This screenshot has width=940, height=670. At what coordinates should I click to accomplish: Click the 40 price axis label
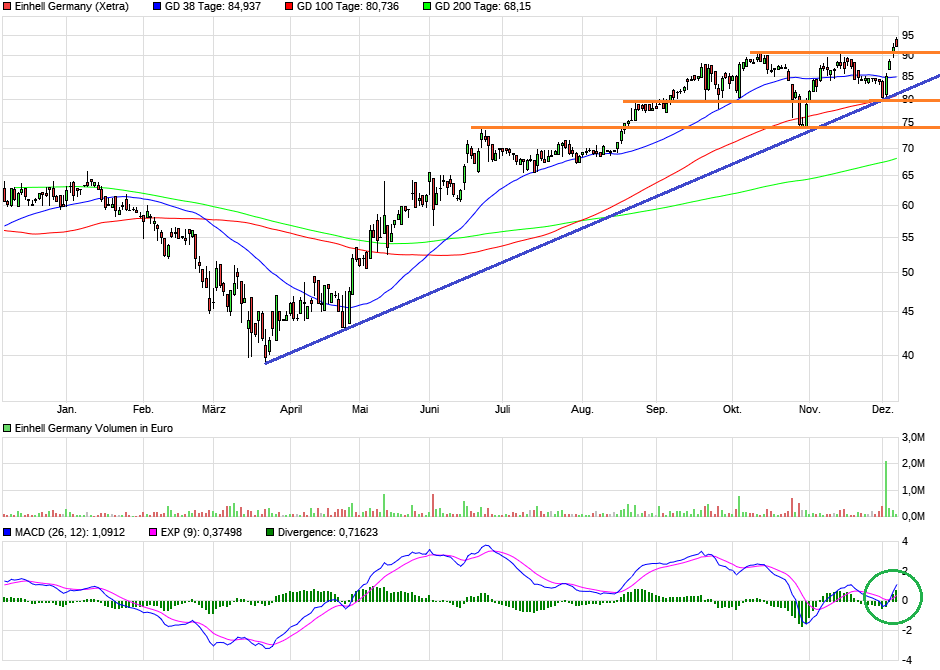[x=907, y=355]
